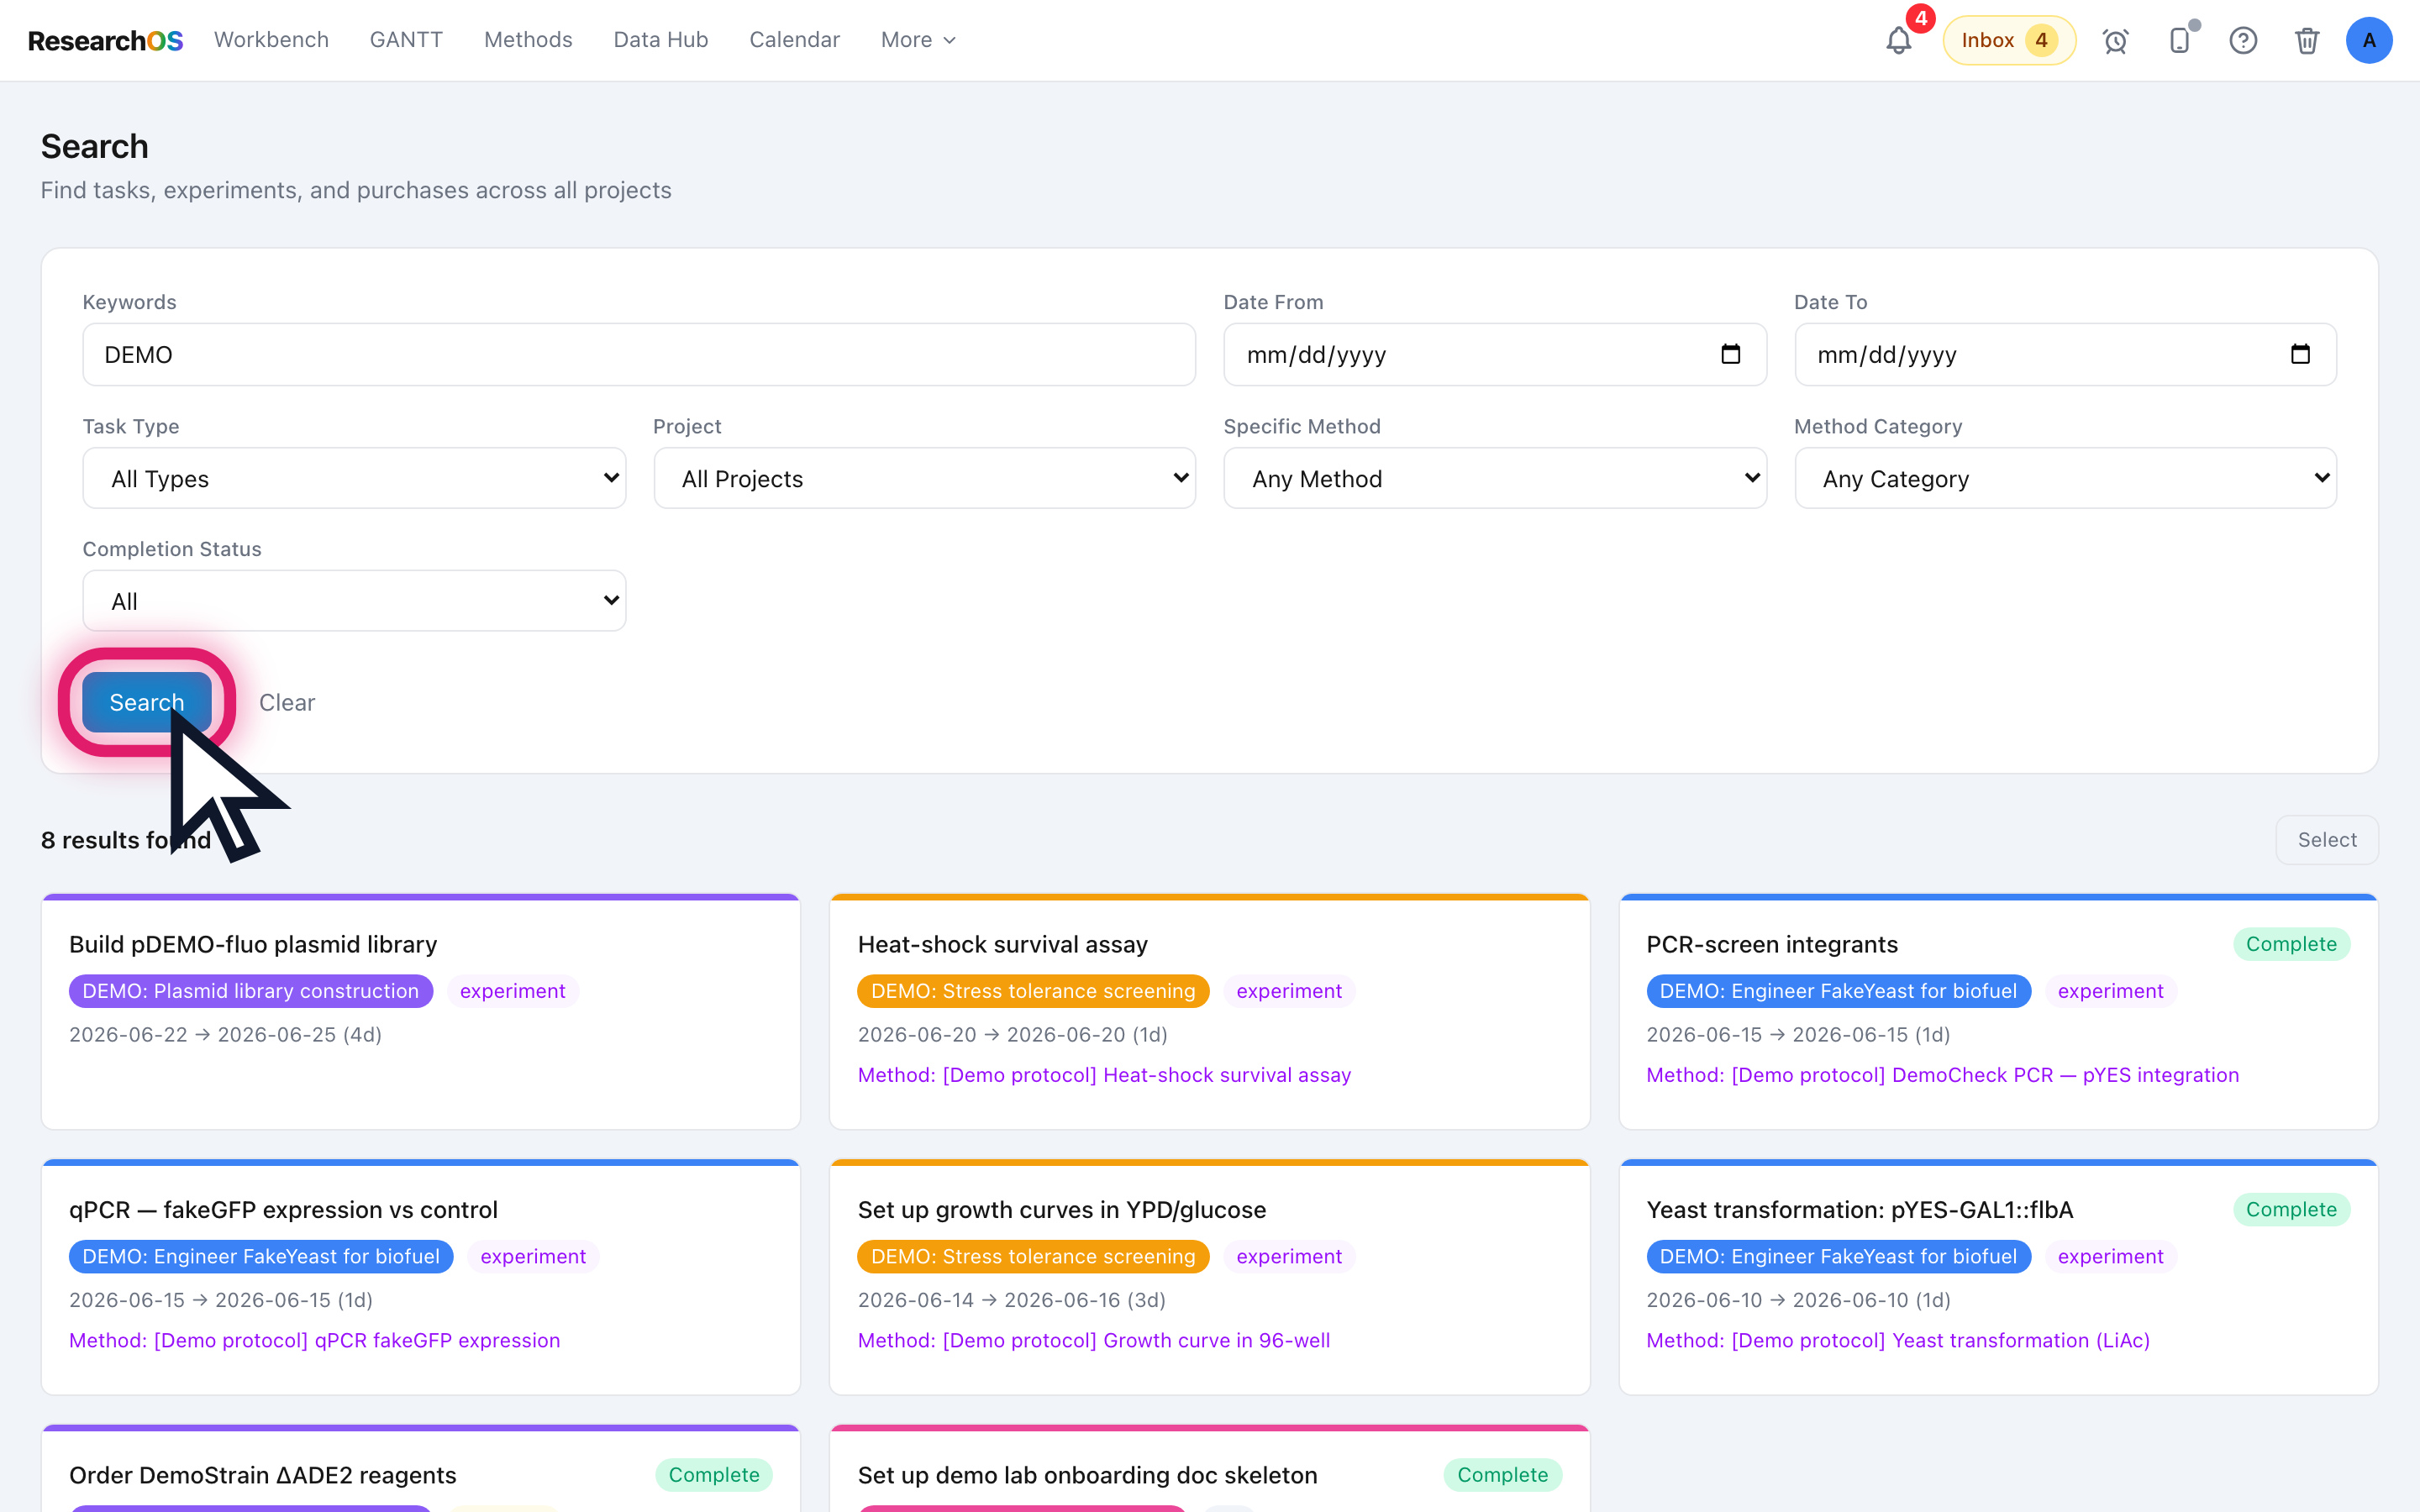Open Date From calendar picker icon
Viewport: 2420px width, 1512px height.
[1731, 354]
